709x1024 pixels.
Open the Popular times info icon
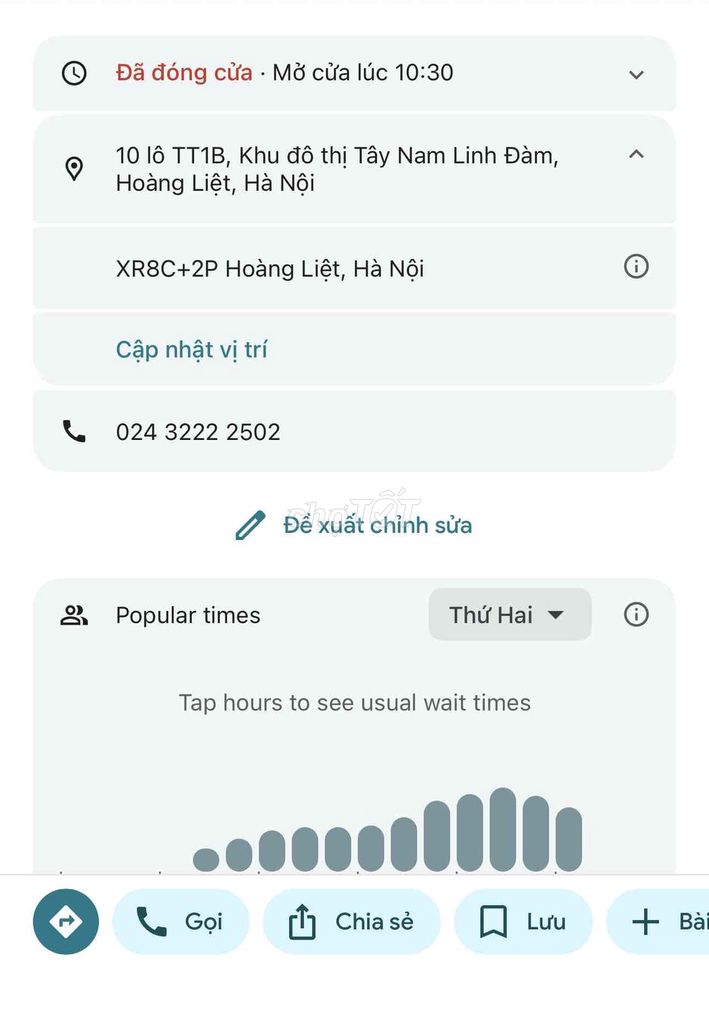pos(636,615)
